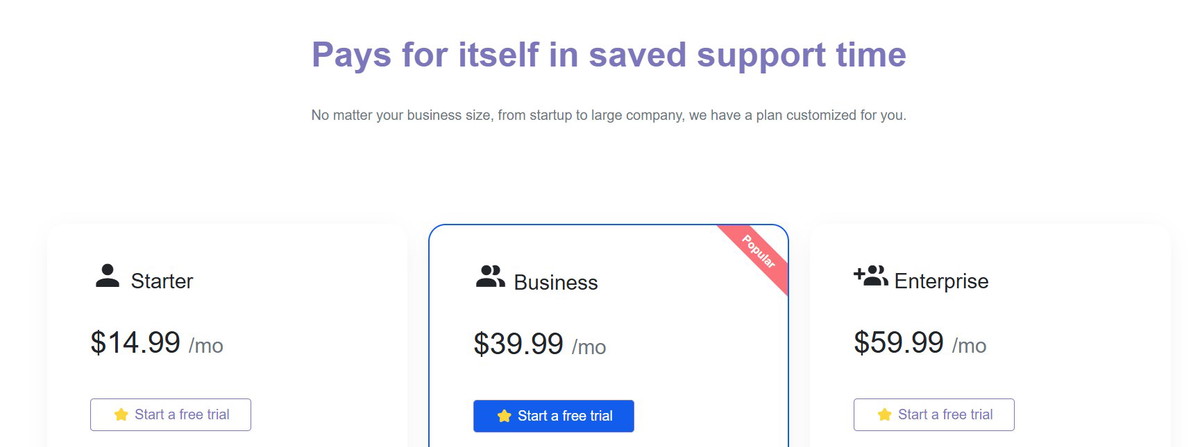Start a free trial for the Enterprise plan
The height and width of the screenshot is (447, 1200).
934,415
